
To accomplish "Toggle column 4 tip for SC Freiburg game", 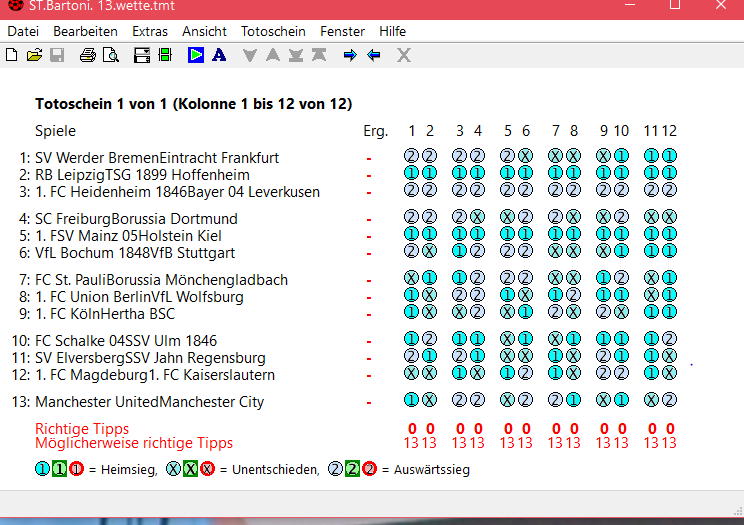I will 477,217.
